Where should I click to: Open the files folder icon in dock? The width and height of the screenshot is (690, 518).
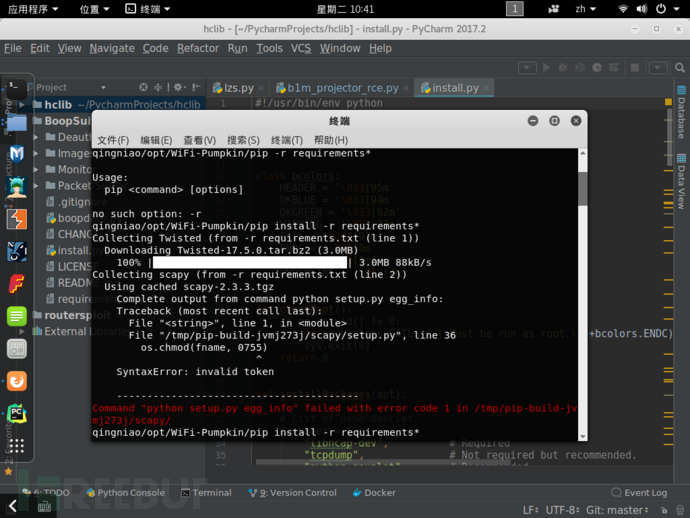pos(17,122)
